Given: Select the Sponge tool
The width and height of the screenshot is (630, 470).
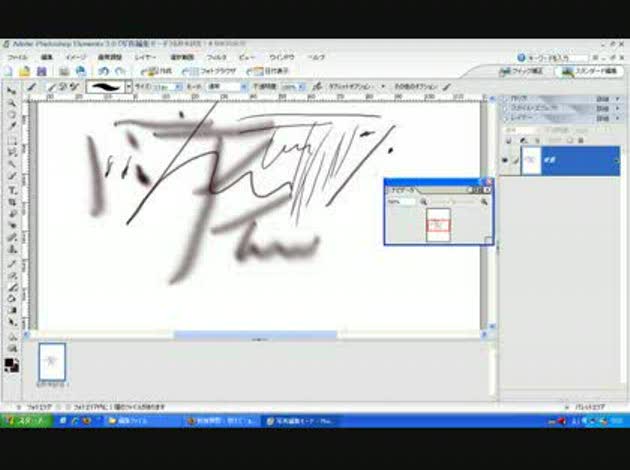Looking at the screenshot, I should point(12,348).
